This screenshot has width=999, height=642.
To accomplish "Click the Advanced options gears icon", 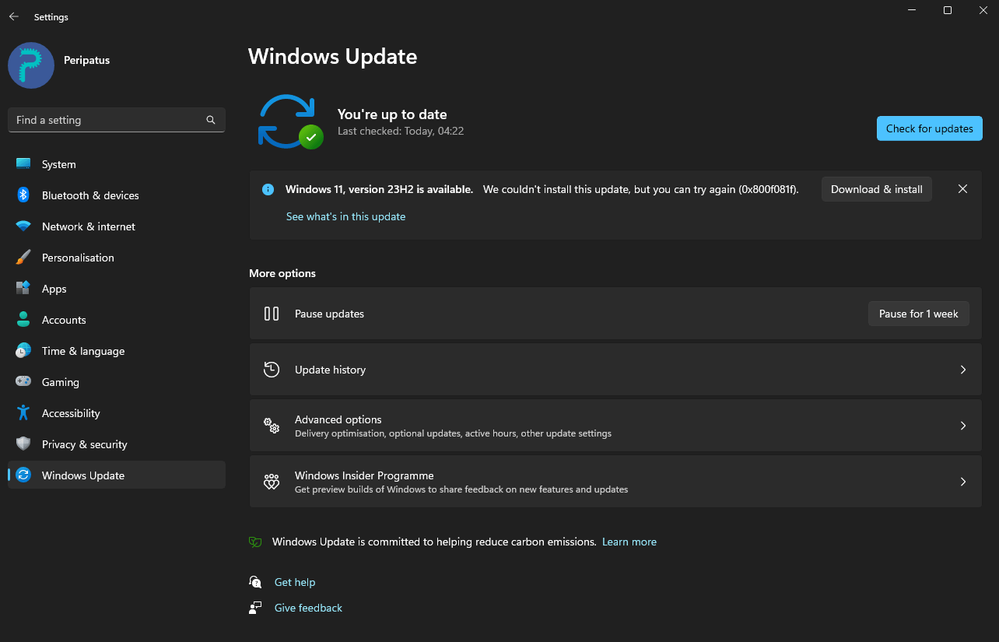I will pyautogui.click(x=271, y=425).
